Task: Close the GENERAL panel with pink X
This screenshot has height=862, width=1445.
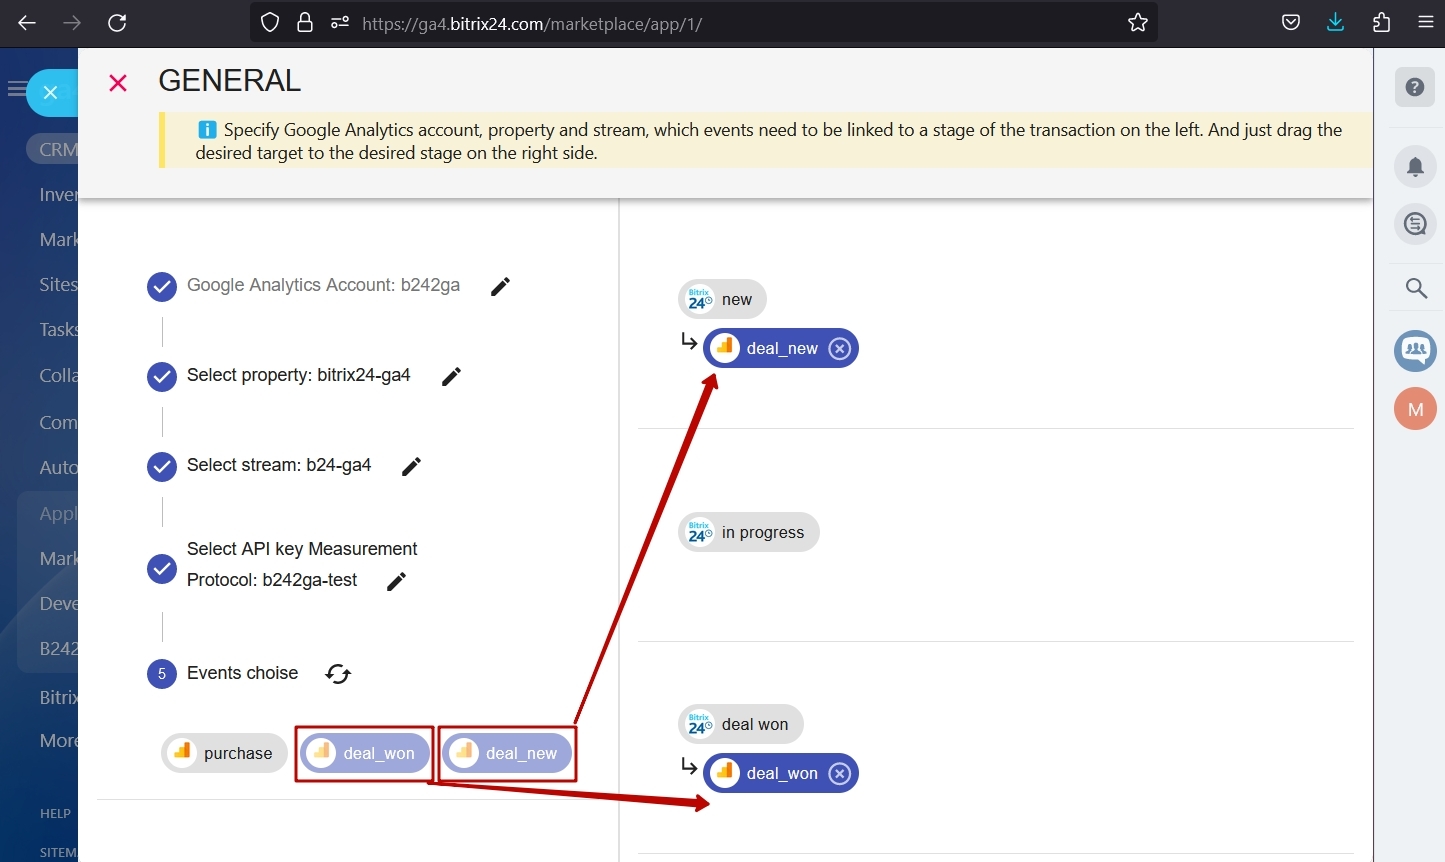Action: (117, 83)
